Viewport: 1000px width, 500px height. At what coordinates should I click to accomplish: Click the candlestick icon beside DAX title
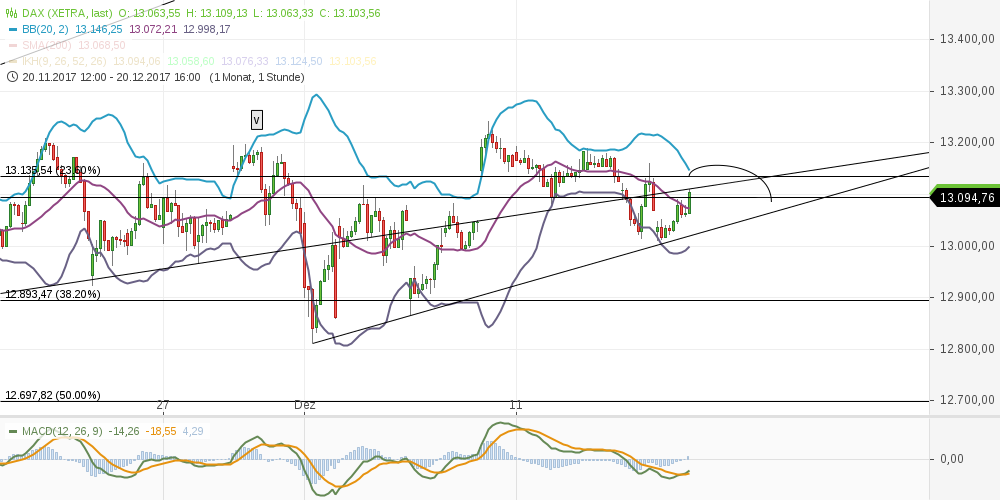pyautogui.click(x=11, y=13)
